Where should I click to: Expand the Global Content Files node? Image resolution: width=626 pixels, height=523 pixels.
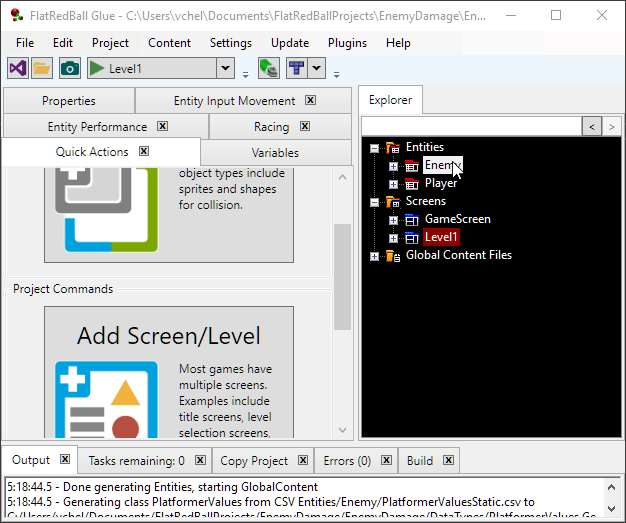click(375, 256)
